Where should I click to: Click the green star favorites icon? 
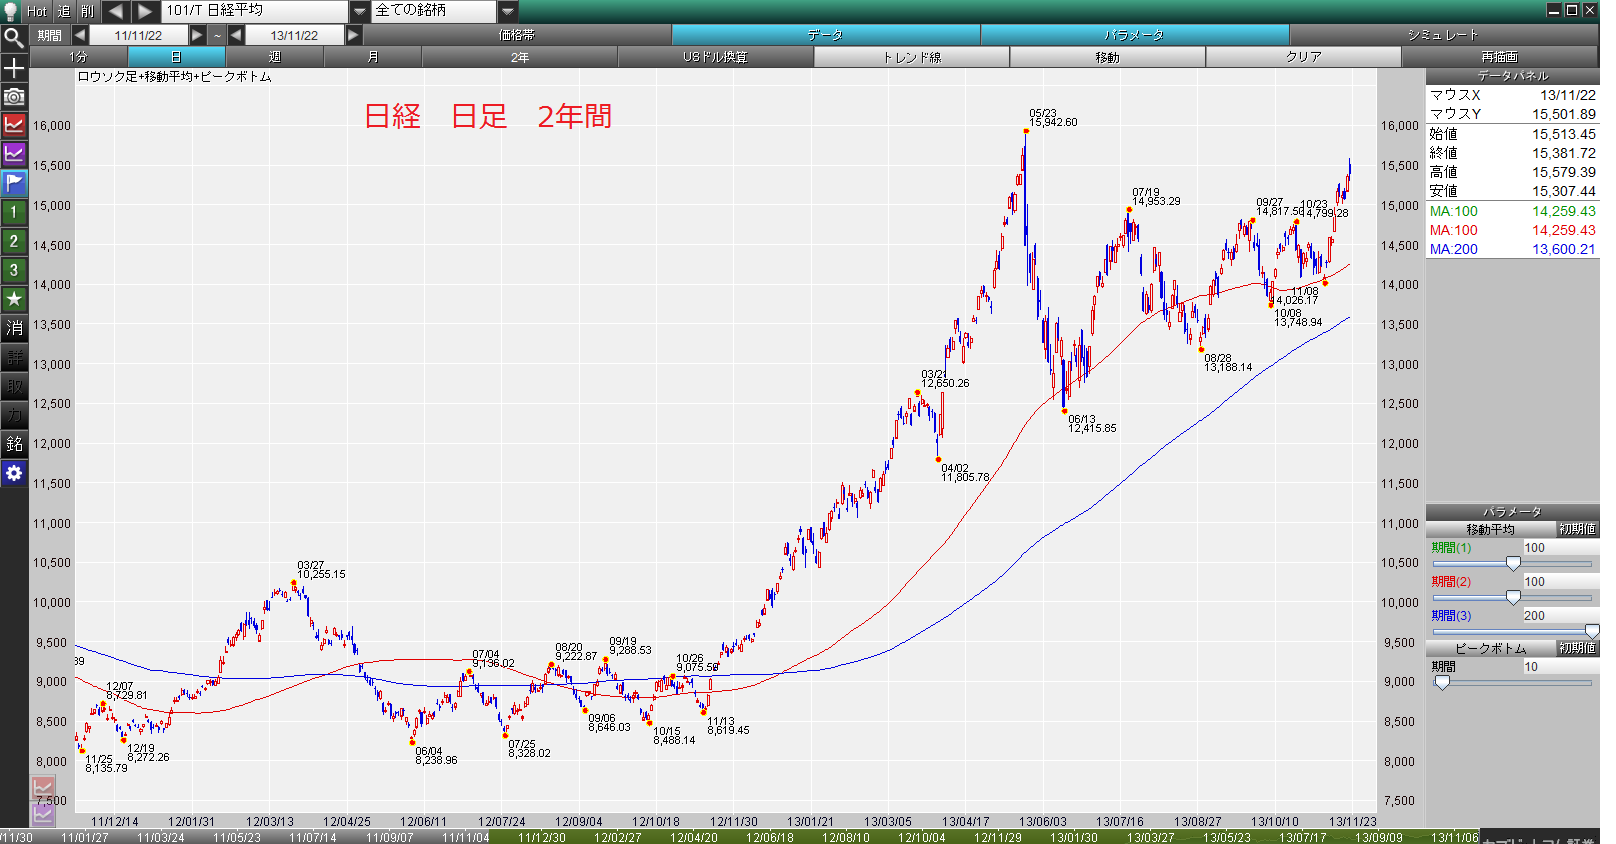[x=14, y=299]
